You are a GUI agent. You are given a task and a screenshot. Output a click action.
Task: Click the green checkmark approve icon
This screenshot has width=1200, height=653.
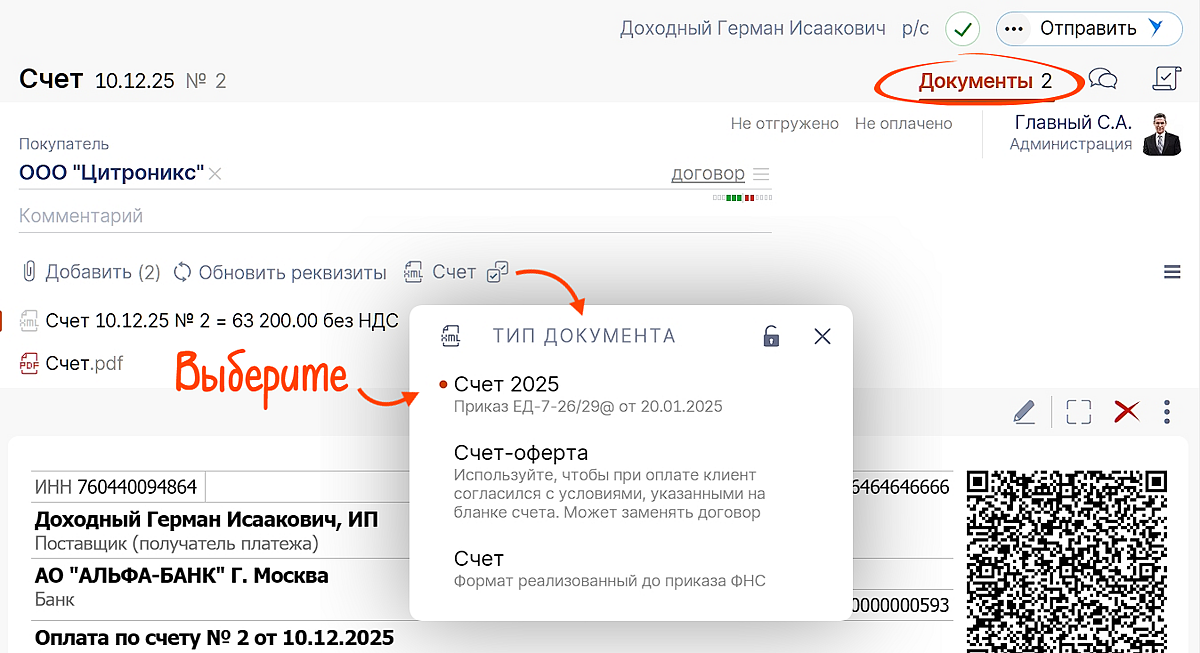(963, 29)
